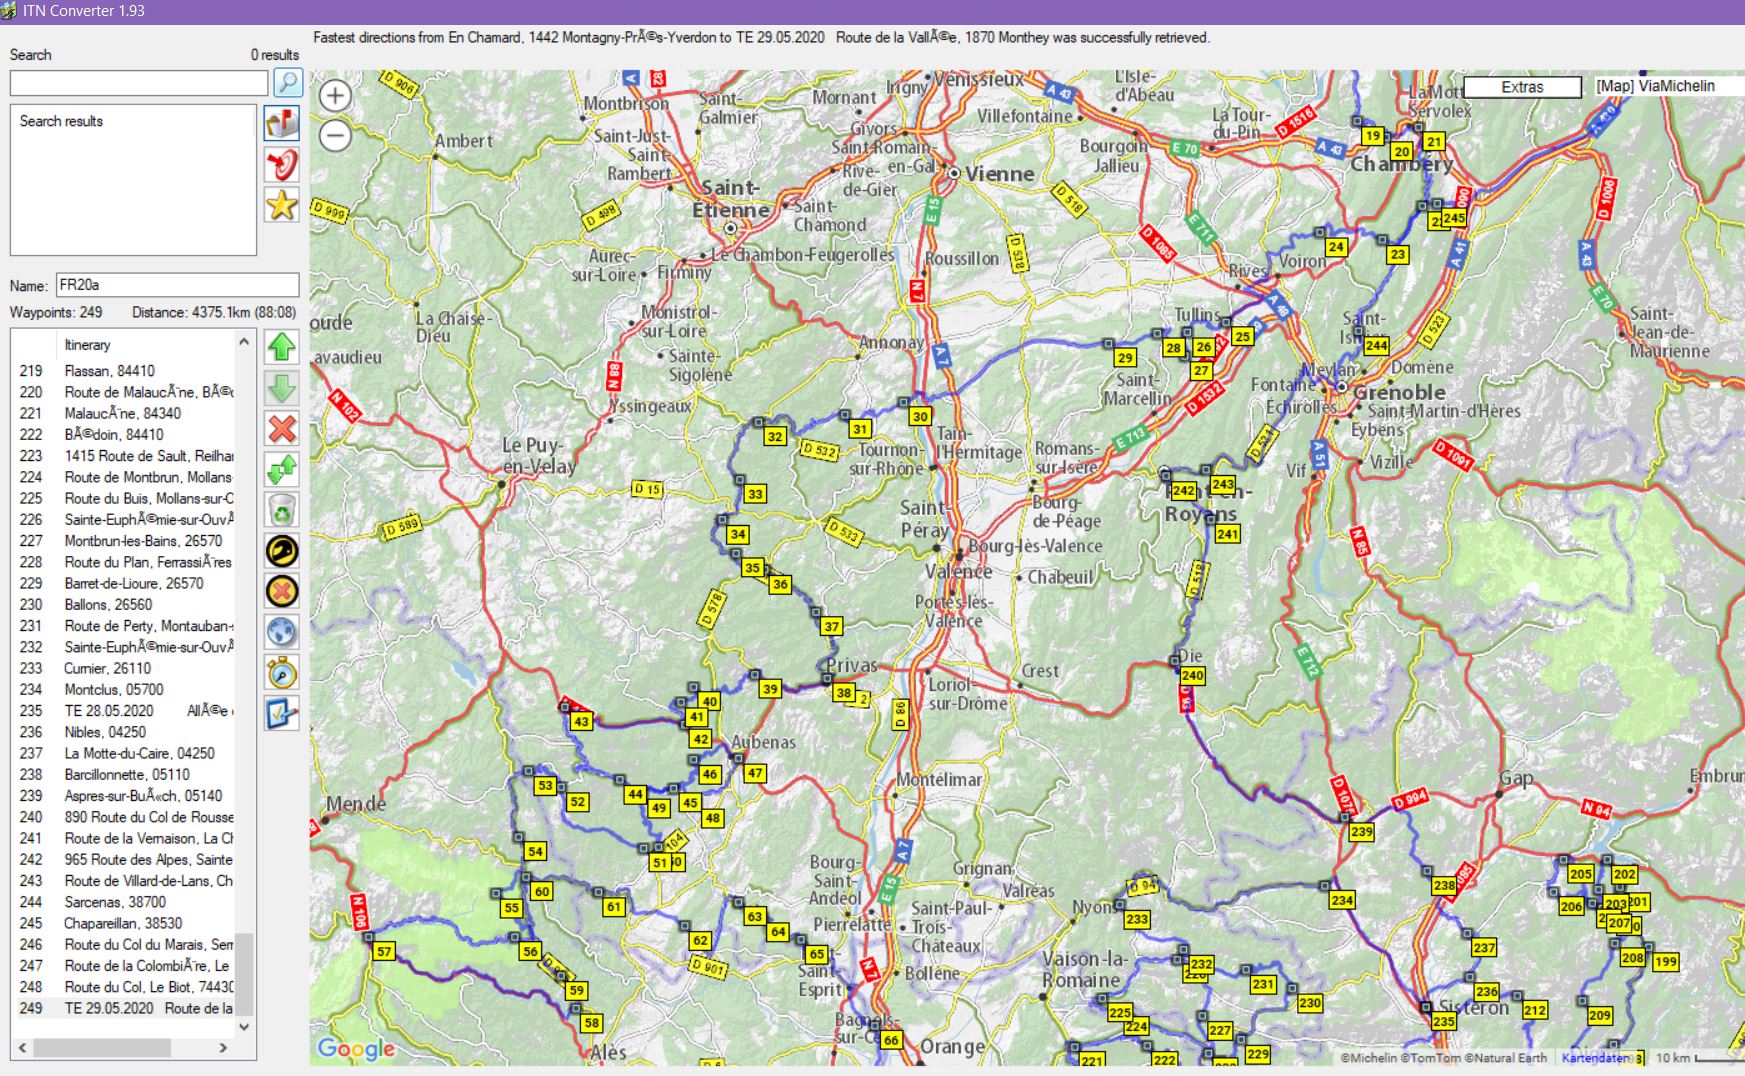This screenshot has width=1745, height=1076.
Task: Click waypoint marker 57 on the map
Action: point(384,951)
